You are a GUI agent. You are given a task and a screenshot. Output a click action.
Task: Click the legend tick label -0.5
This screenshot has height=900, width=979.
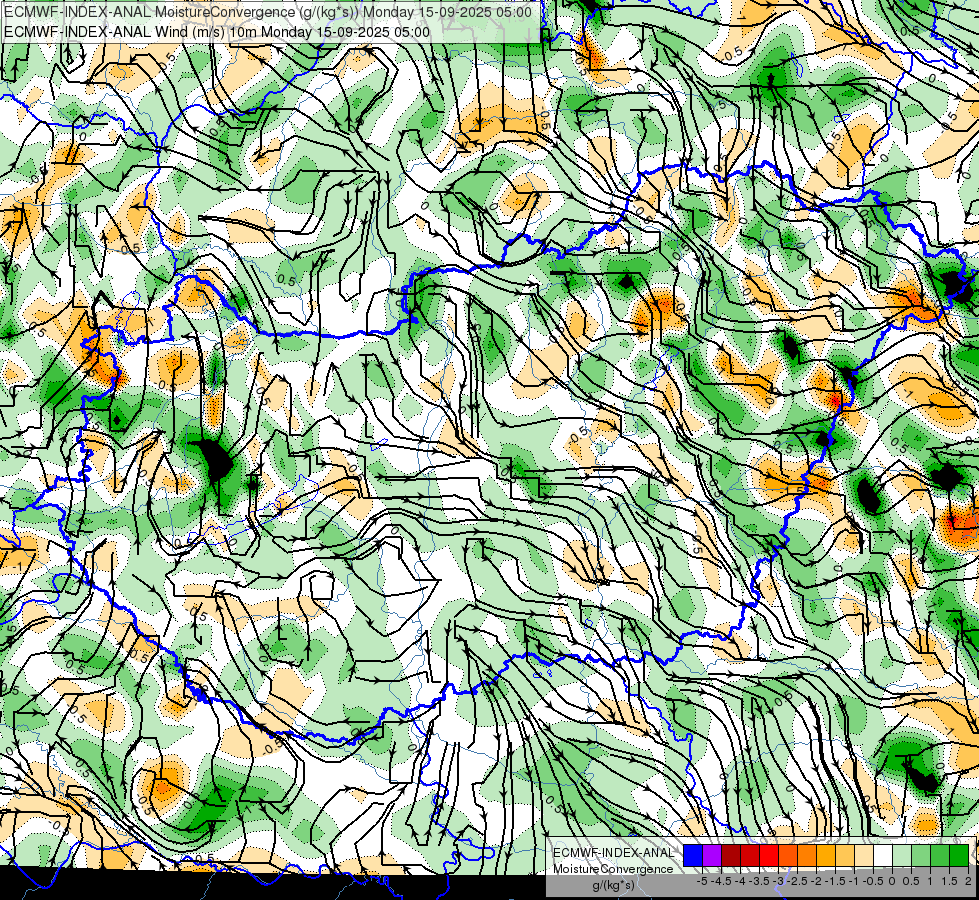(873, 881)
